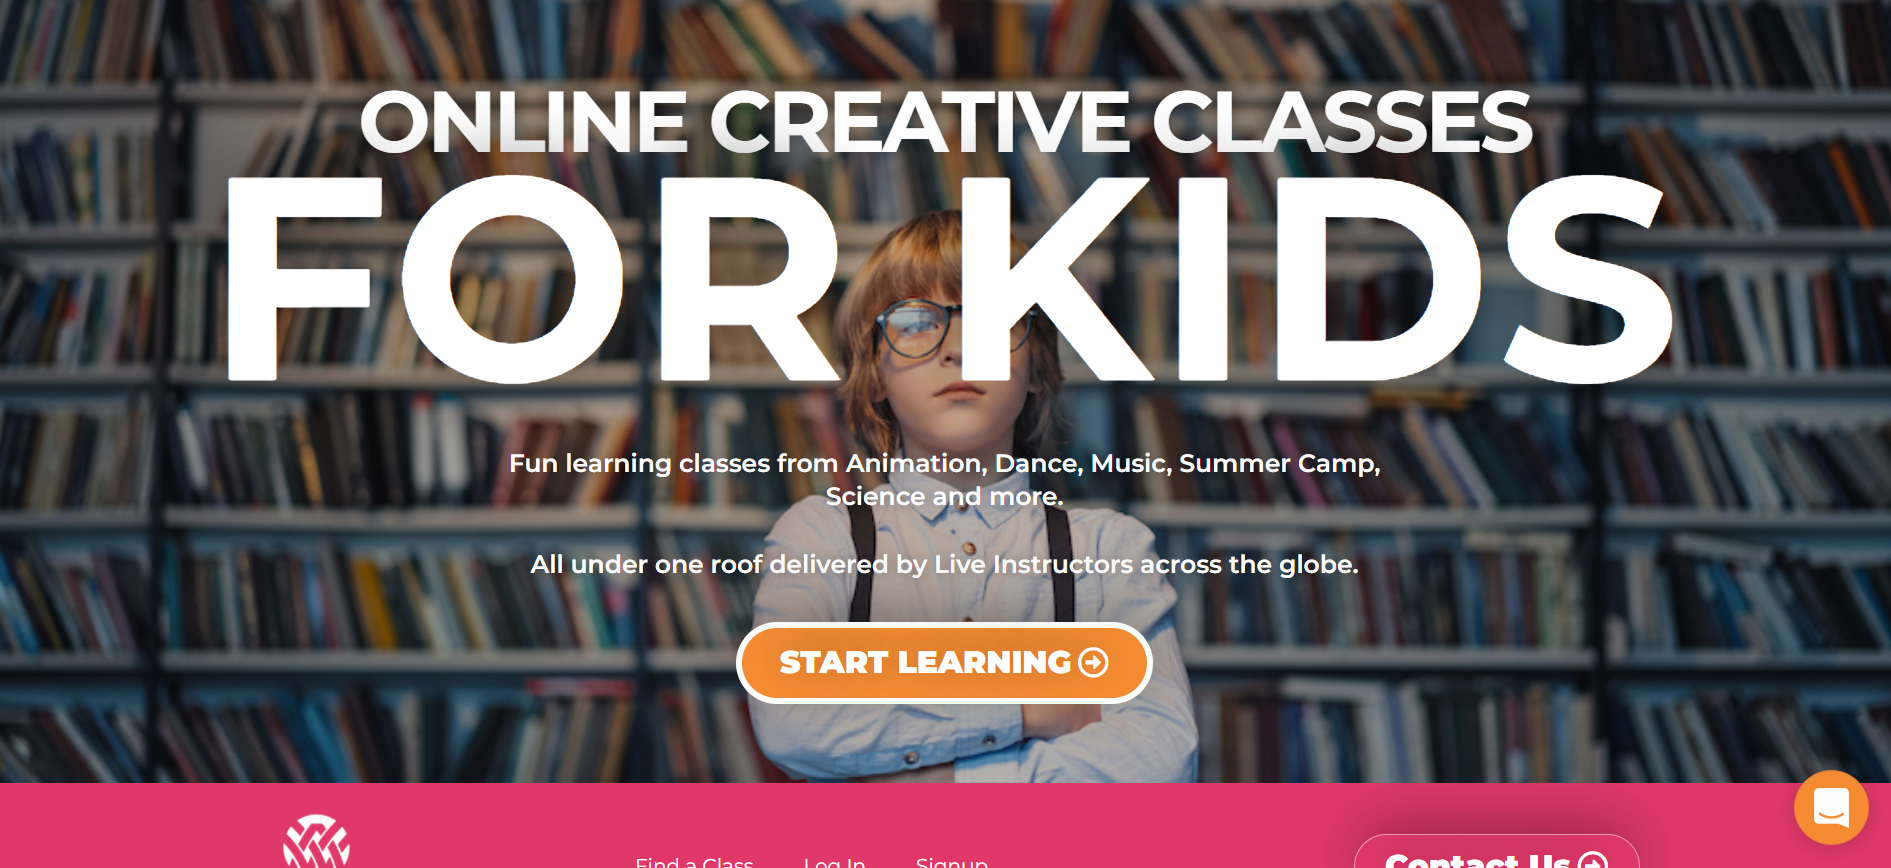1891x868 pixels.
Task: Click the word ONLINE in the headline
Action: point(523,122)
